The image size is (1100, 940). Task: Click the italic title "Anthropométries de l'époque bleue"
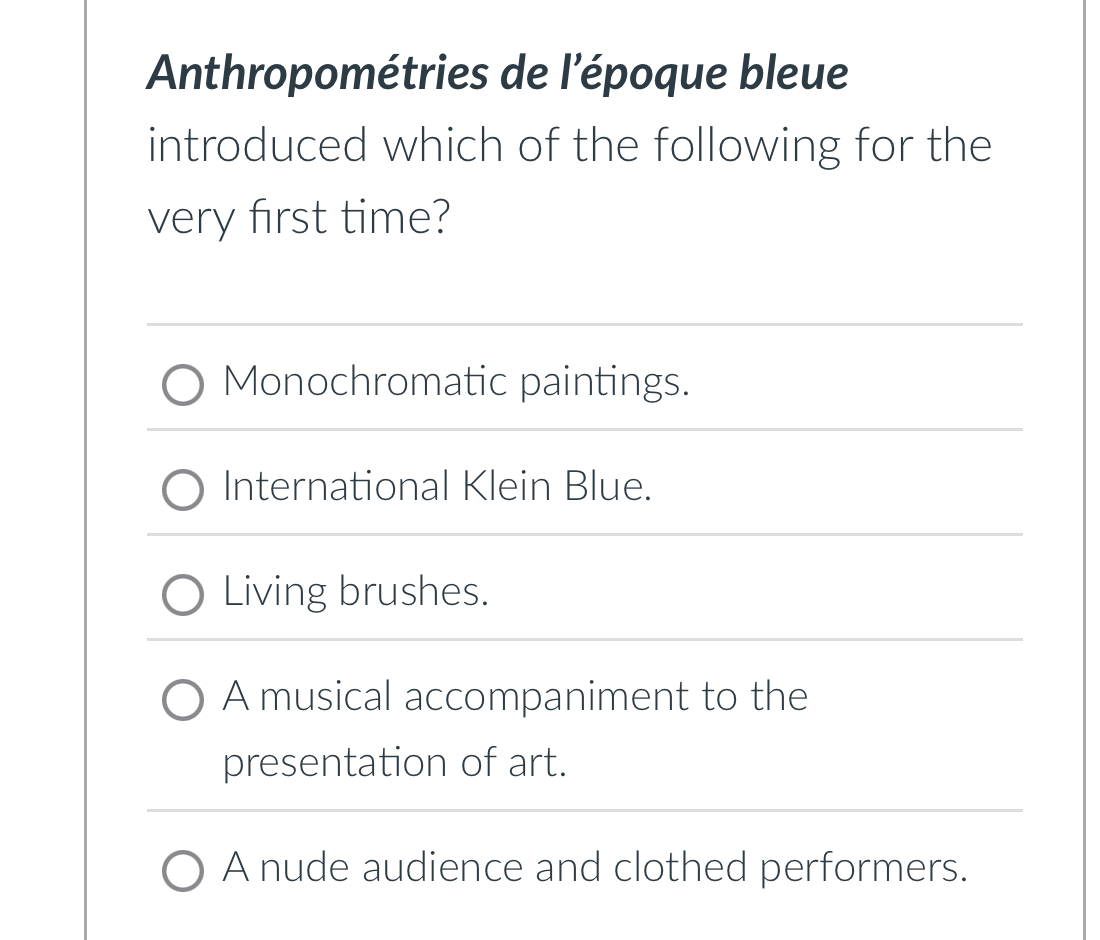pos(497,74)
